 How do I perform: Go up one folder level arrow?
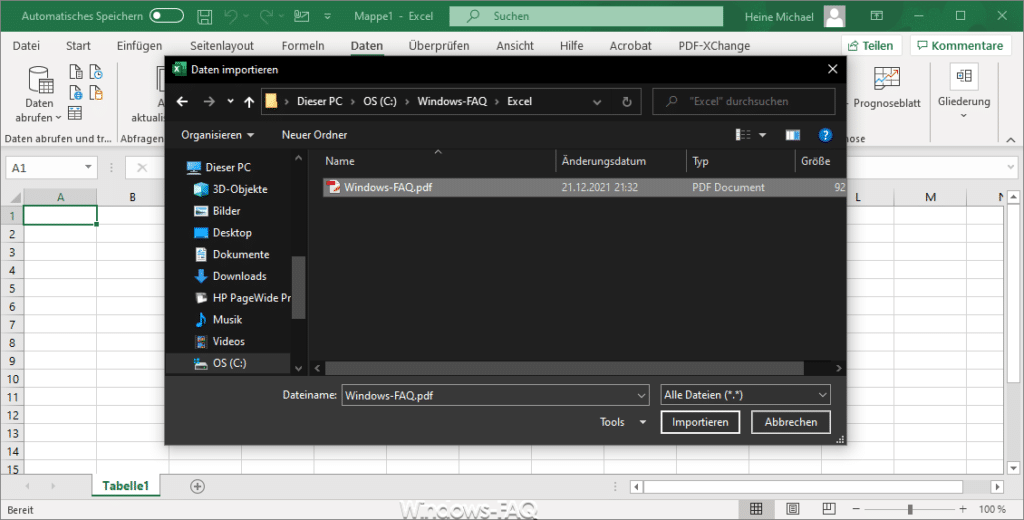tap(249, 101)
